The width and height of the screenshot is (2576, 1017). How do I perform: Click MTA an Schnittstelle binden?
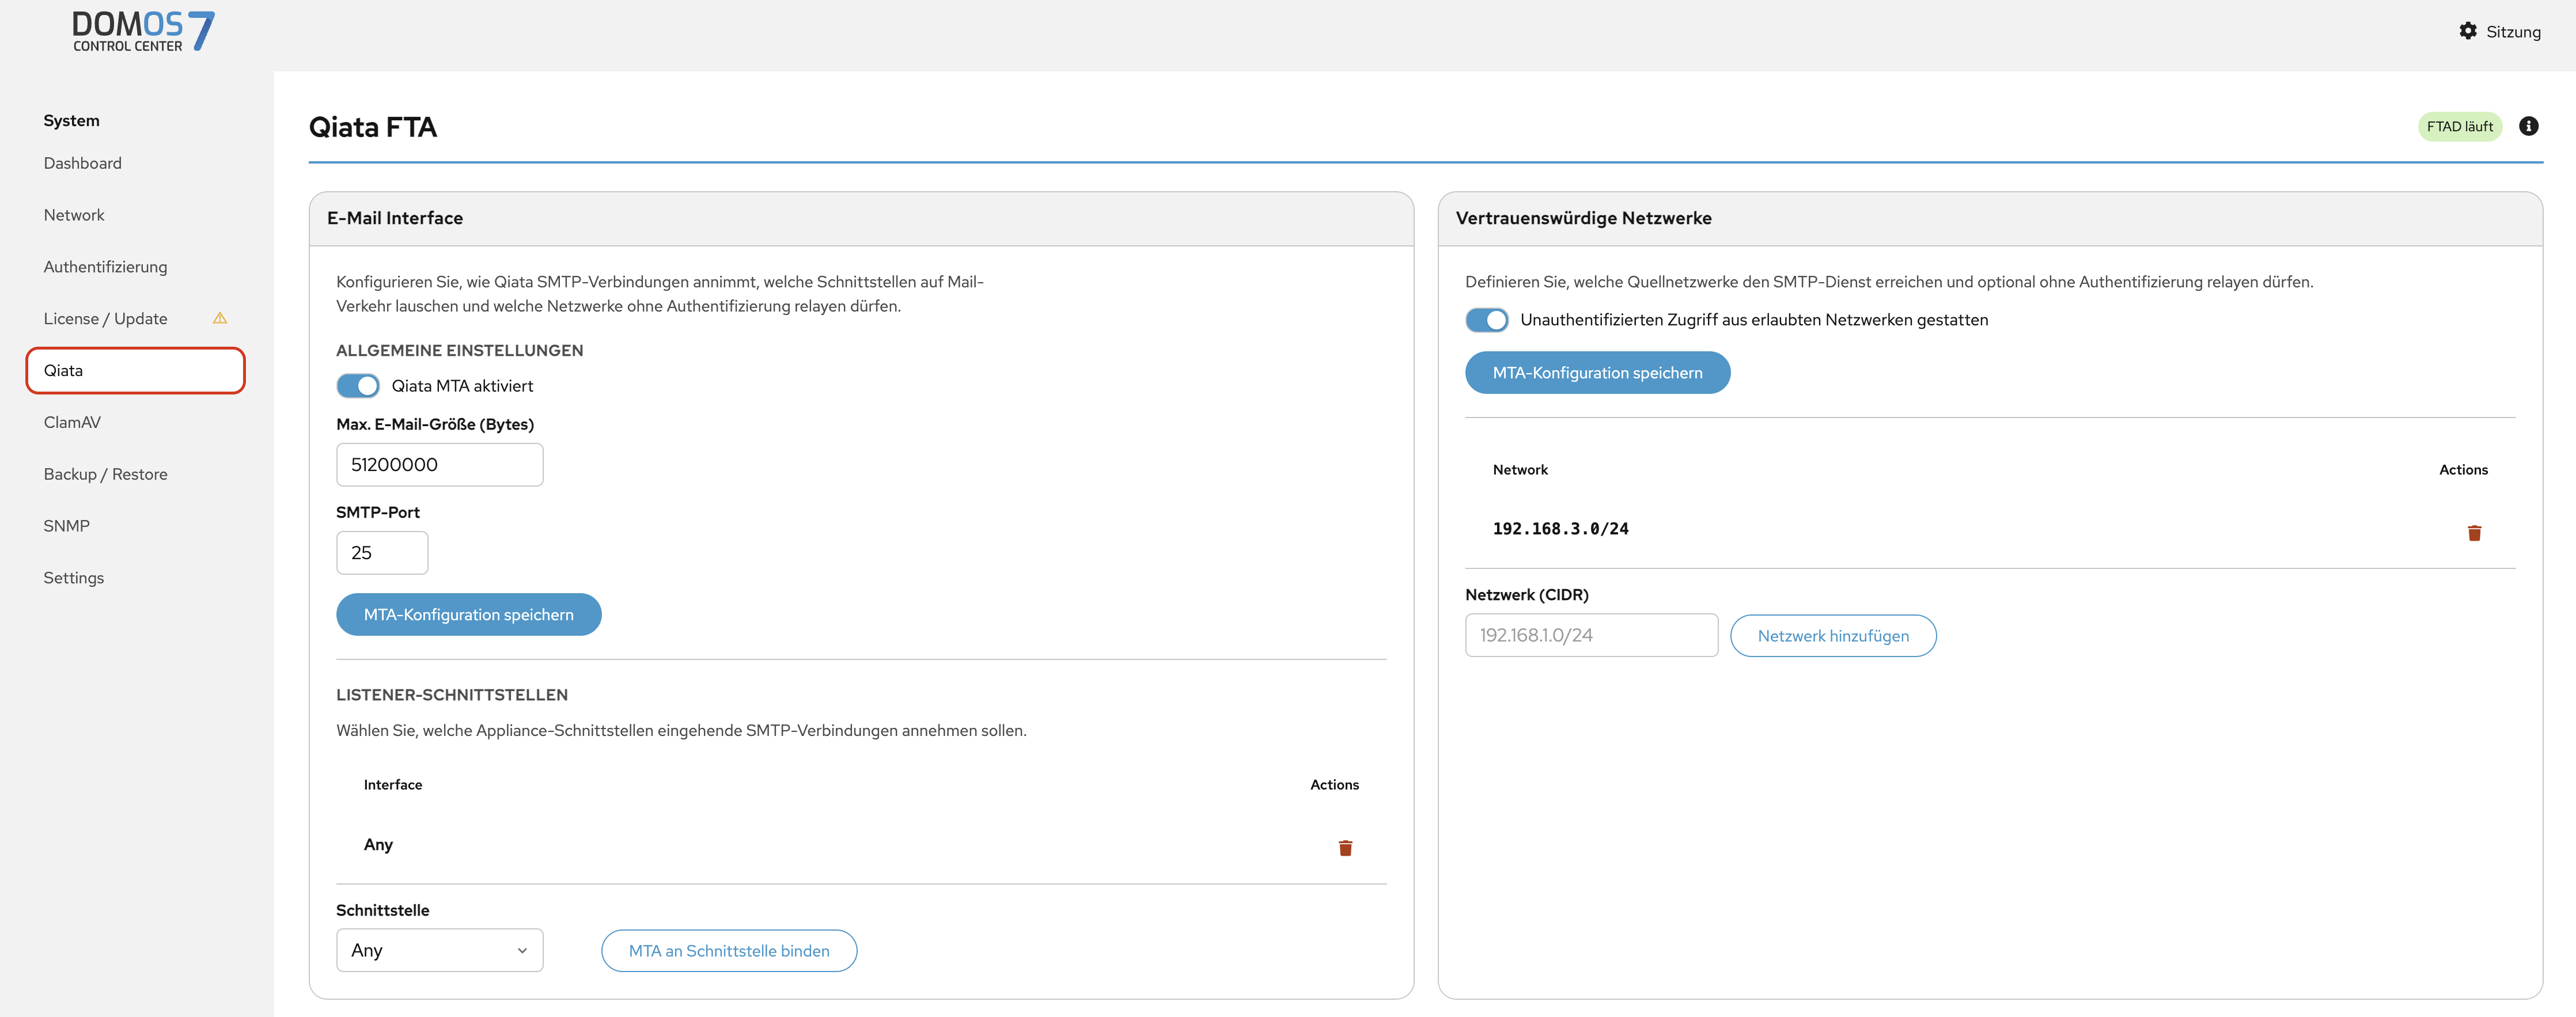(x=729, y=951)
